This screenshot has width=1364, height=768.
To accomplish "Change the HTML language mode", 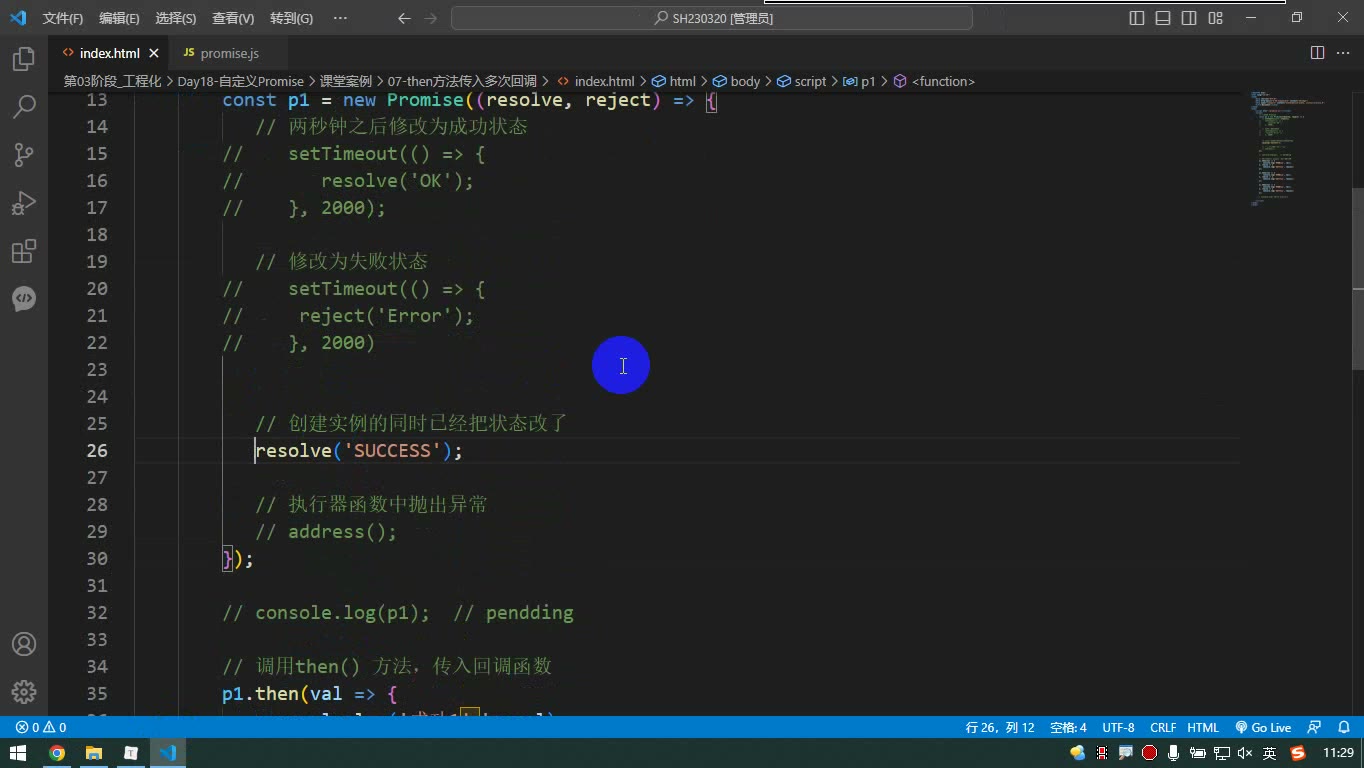I will point(1203,728).
